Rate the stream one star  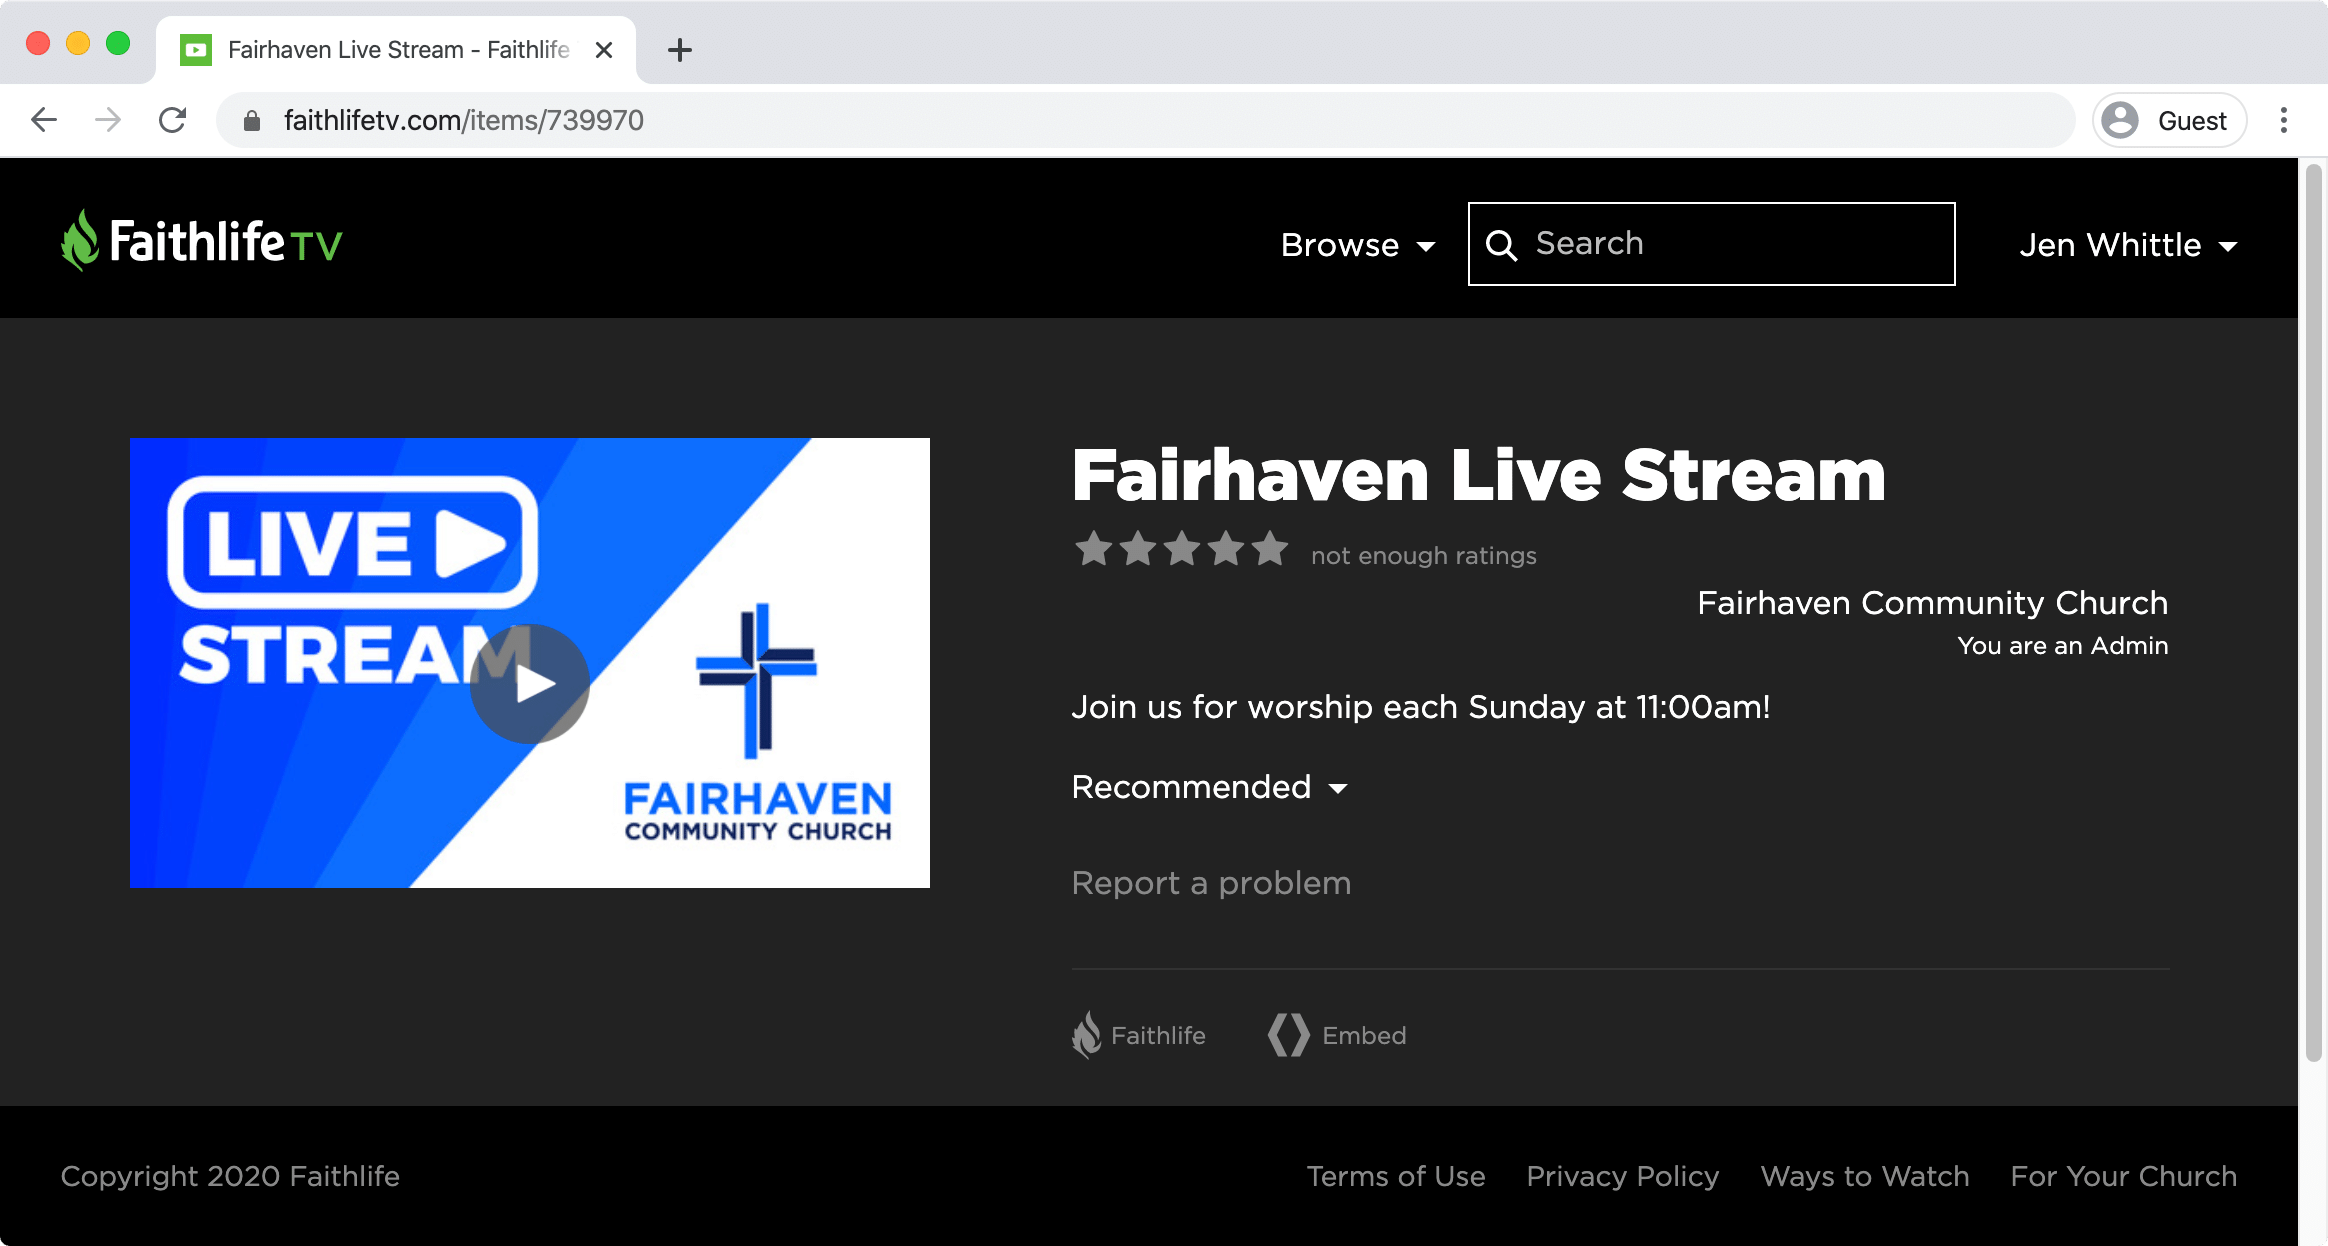(x=1093, y=549)
